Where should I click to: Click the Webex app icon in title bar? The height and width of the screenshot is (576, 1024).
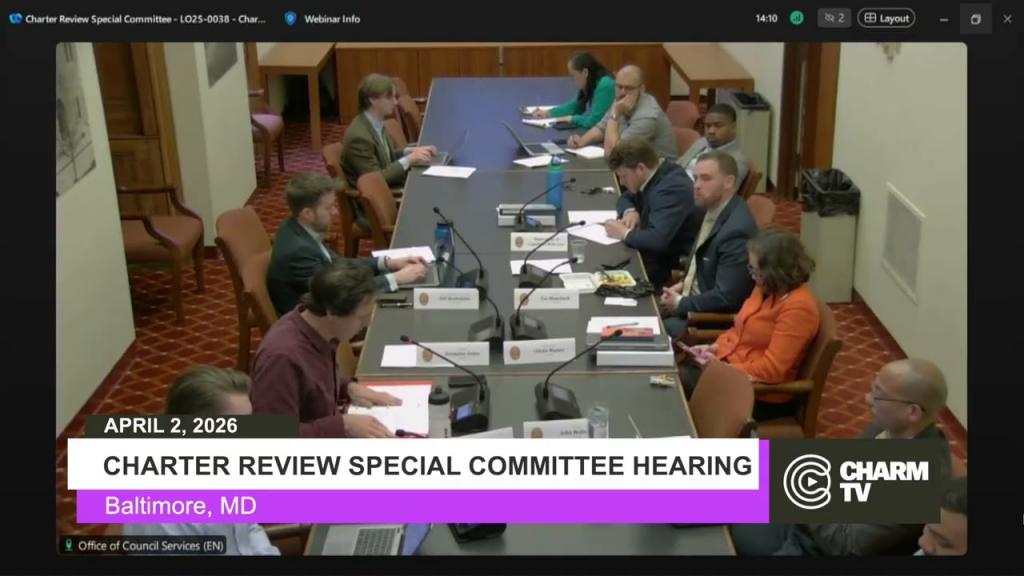pyautogui.click(x=15, y=18)
